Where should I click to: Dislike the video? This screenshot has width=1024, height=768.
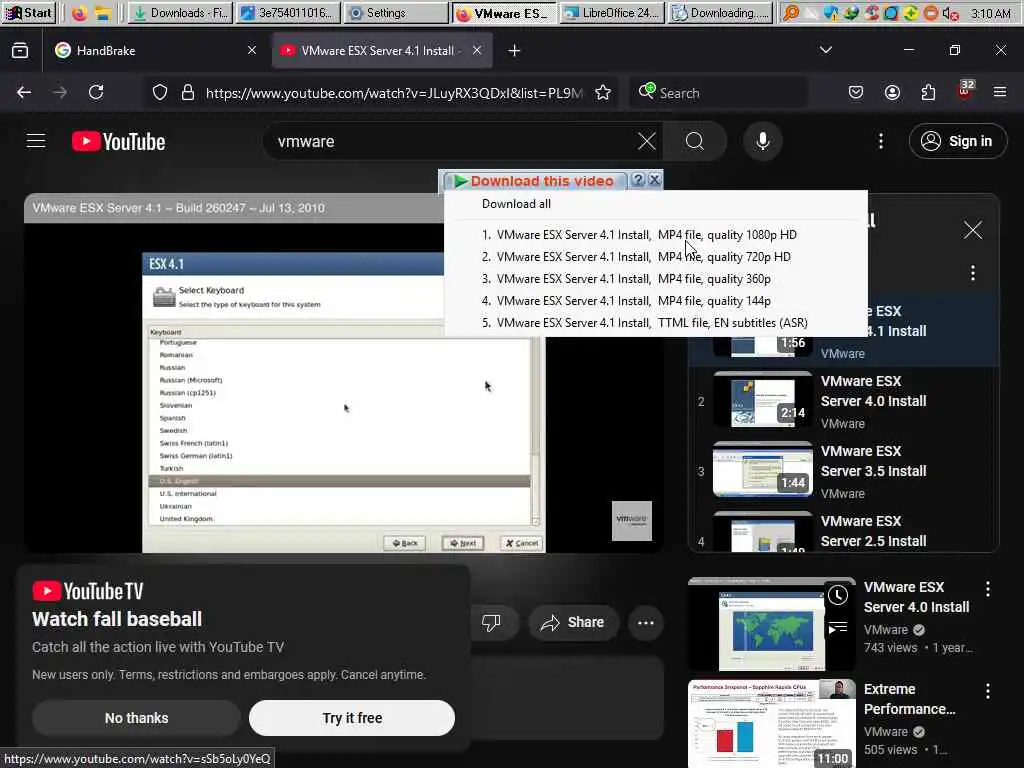point(491,622)
